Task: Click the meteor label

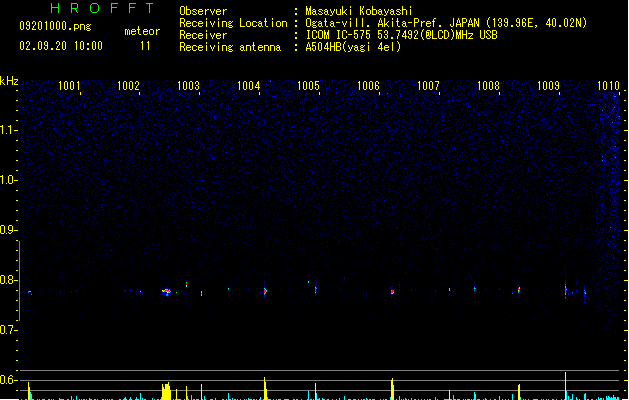Action: click(142, 31)
